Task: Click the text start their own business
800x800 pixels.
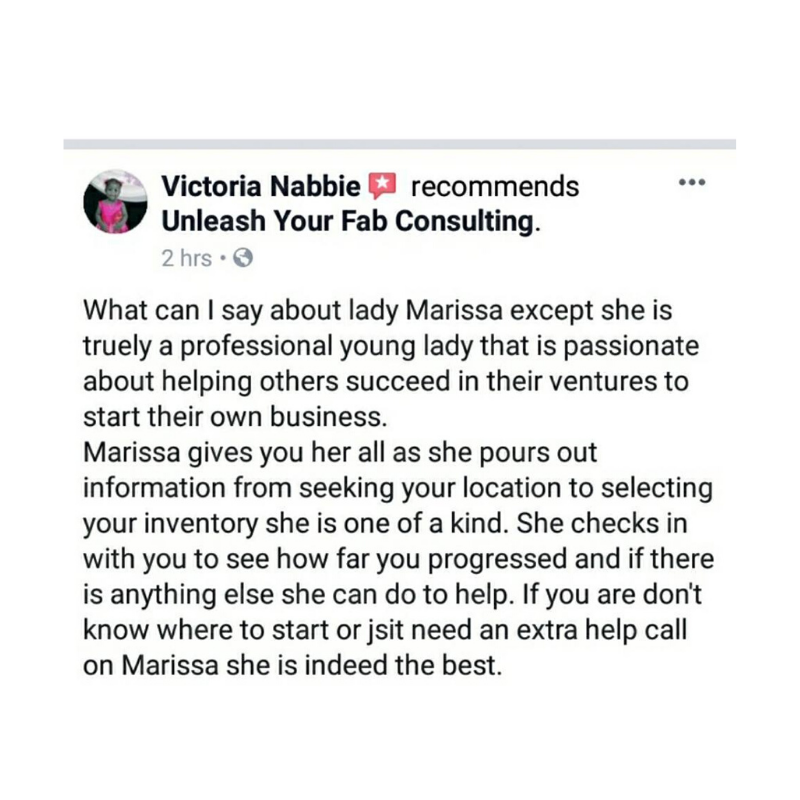Action: pyautogui.click(x=235, y=417)
